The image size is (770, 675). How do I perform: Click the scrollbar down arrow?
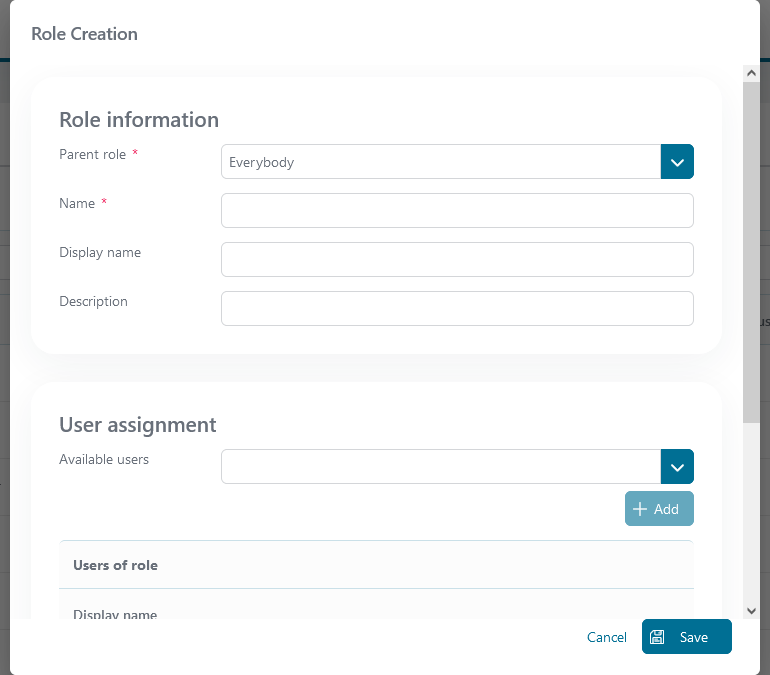(x=751, y=611)
